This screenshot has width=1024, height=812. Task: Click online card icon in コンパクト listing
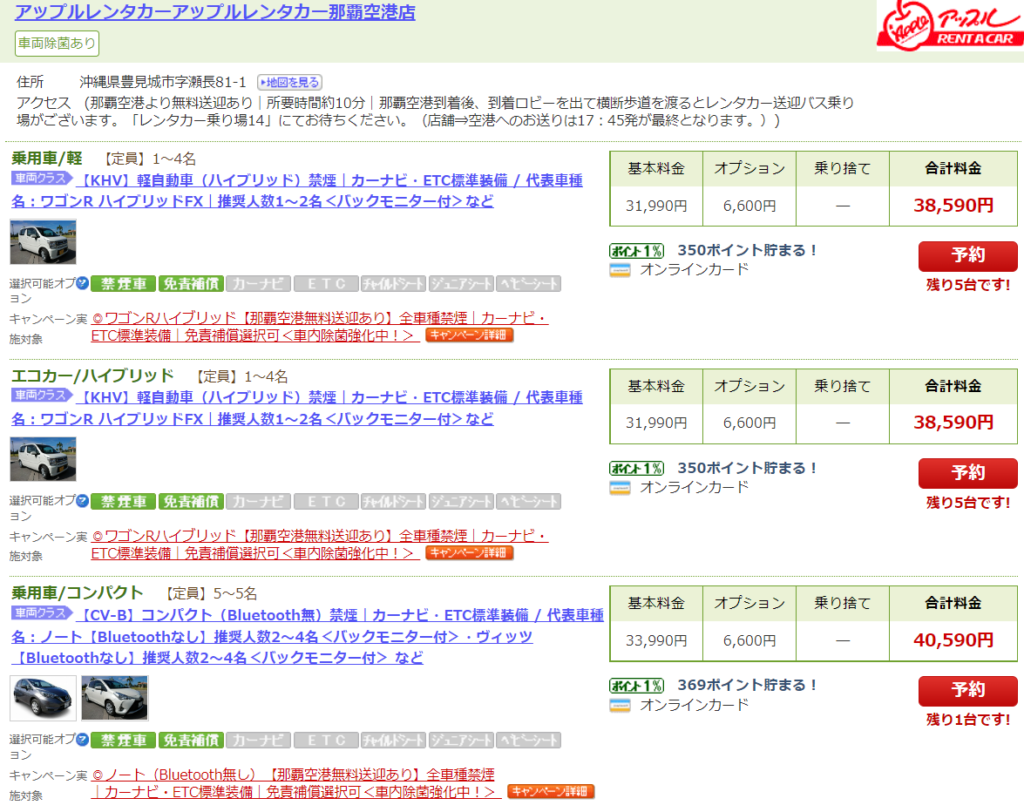pos(620,706)
